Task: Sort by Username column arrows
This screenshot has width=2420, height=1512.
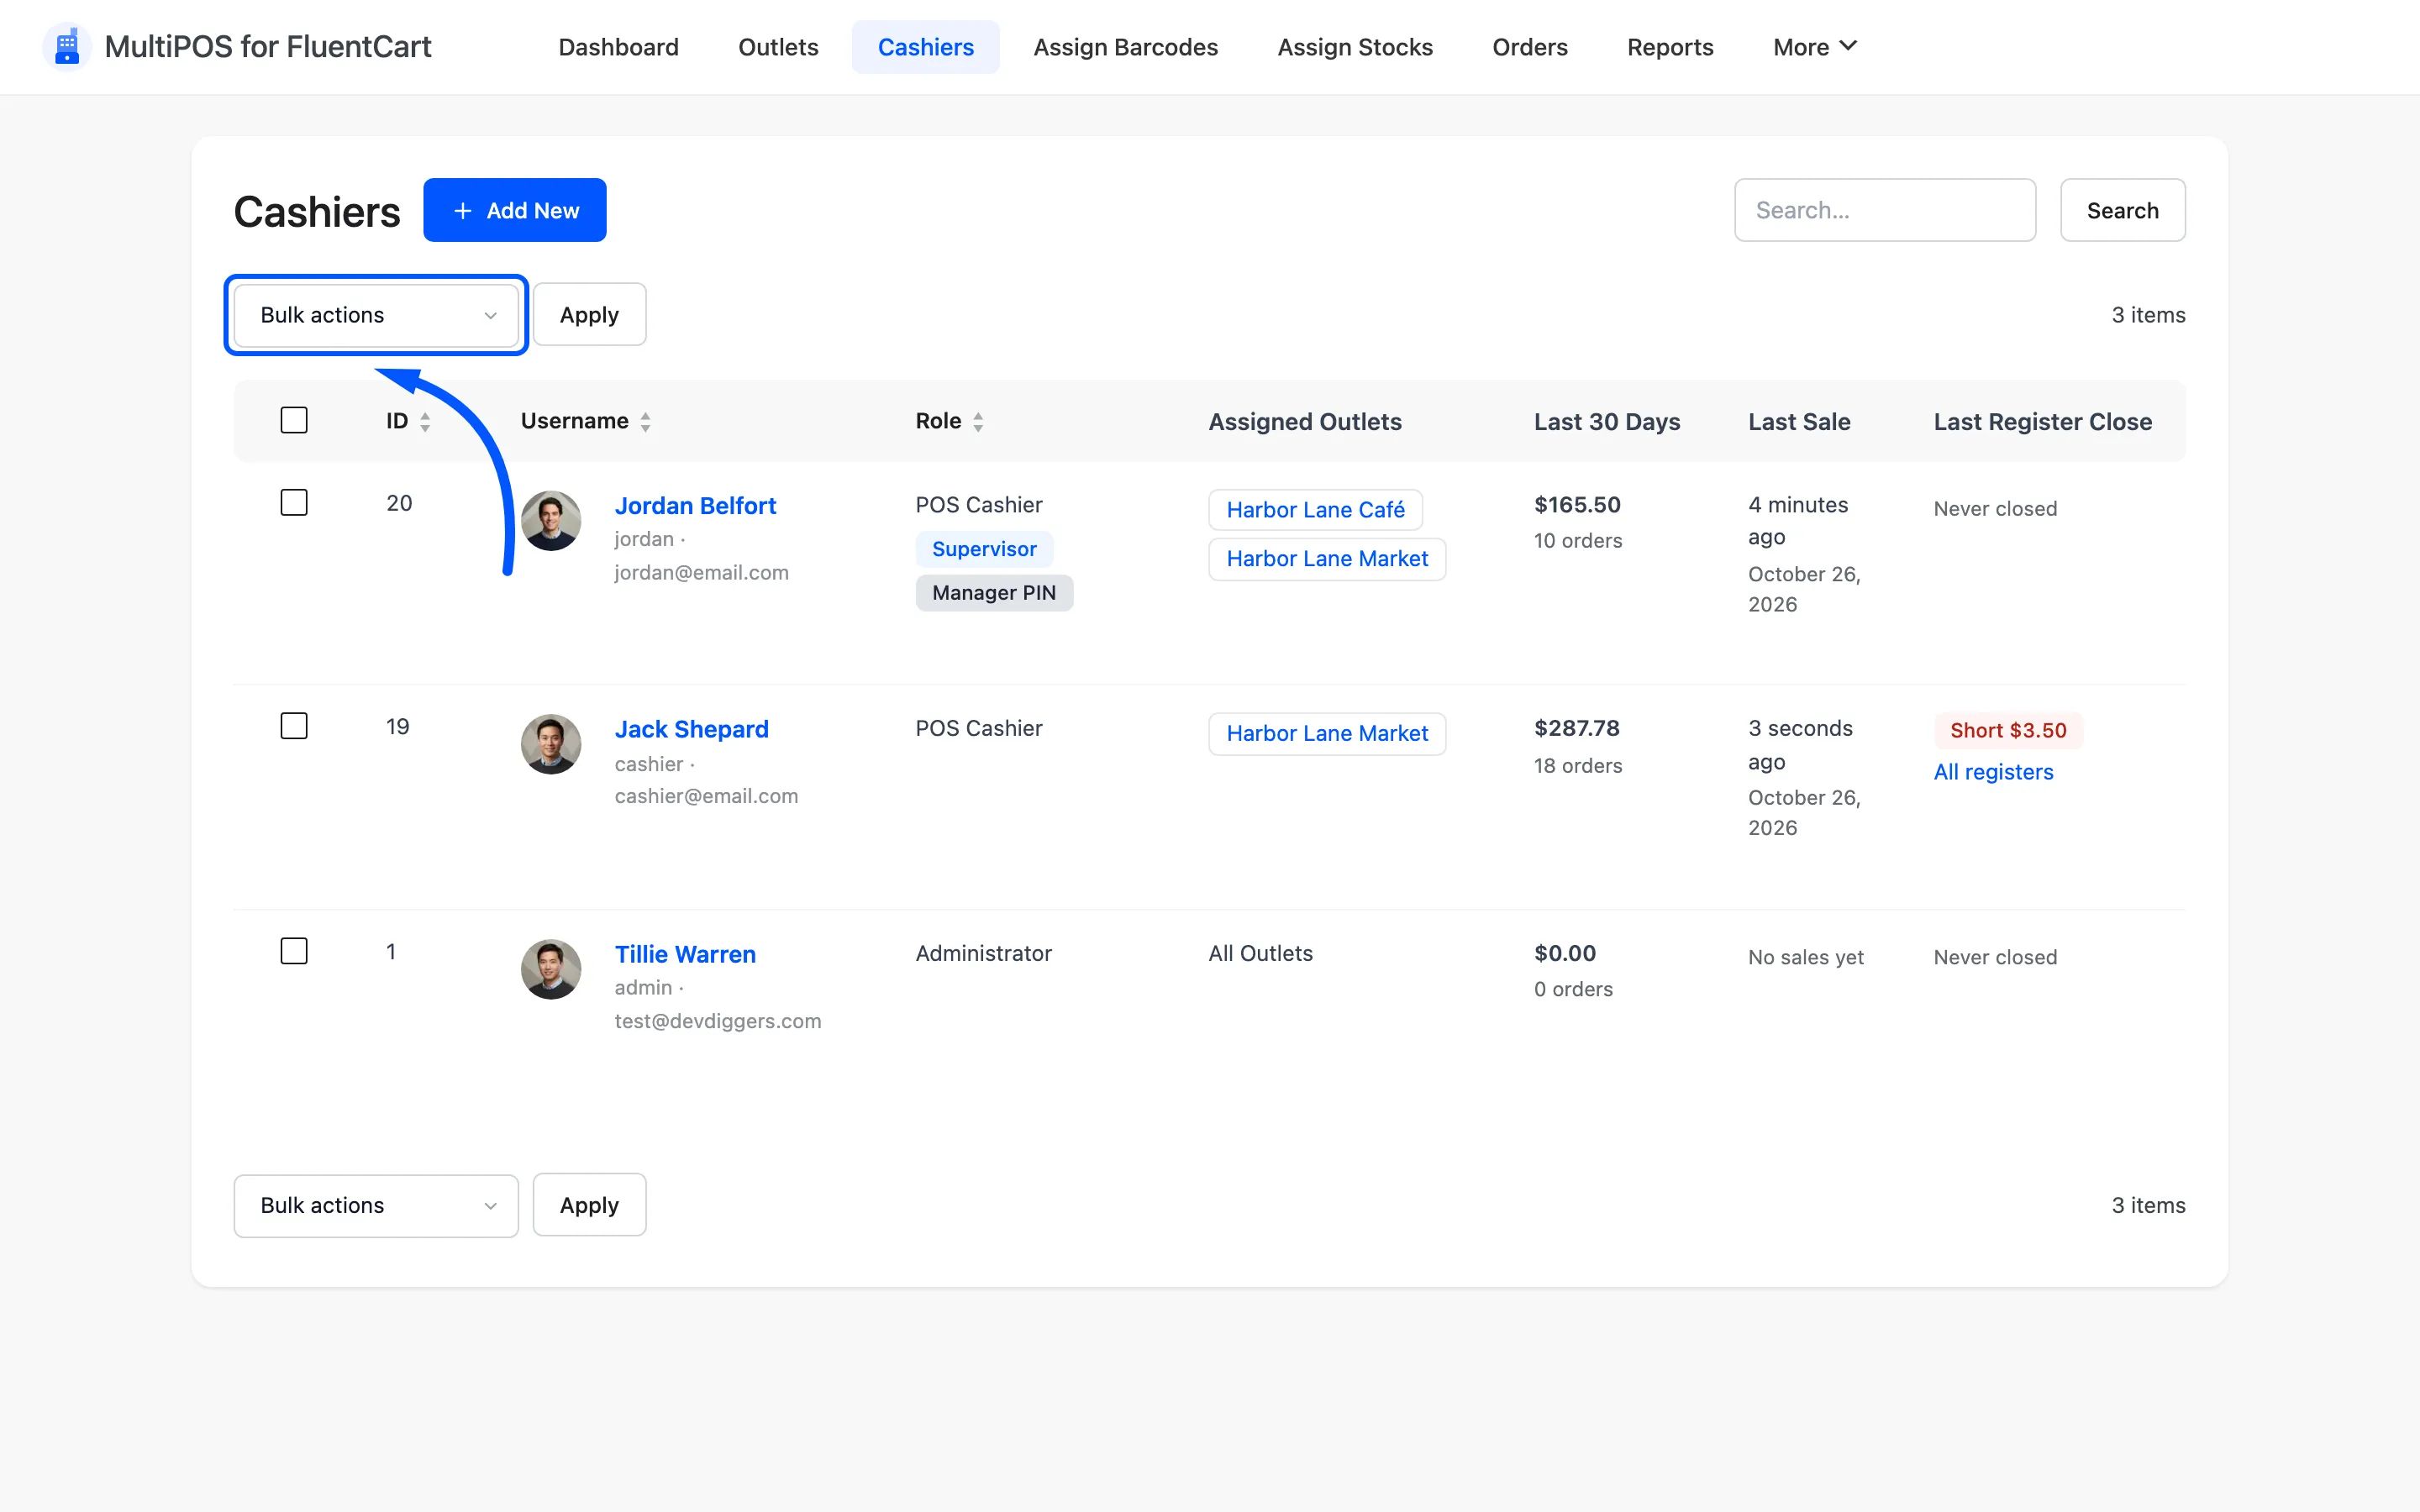Action: [646, 422]
